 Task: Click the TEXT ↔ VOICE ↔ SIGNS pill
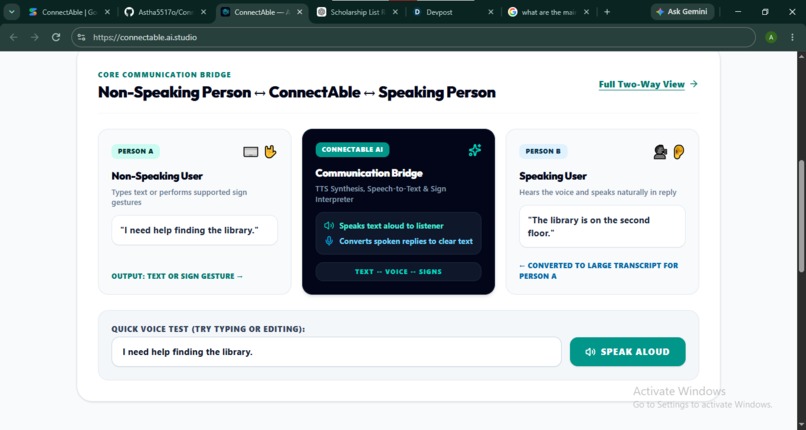[x=398, y=271]
